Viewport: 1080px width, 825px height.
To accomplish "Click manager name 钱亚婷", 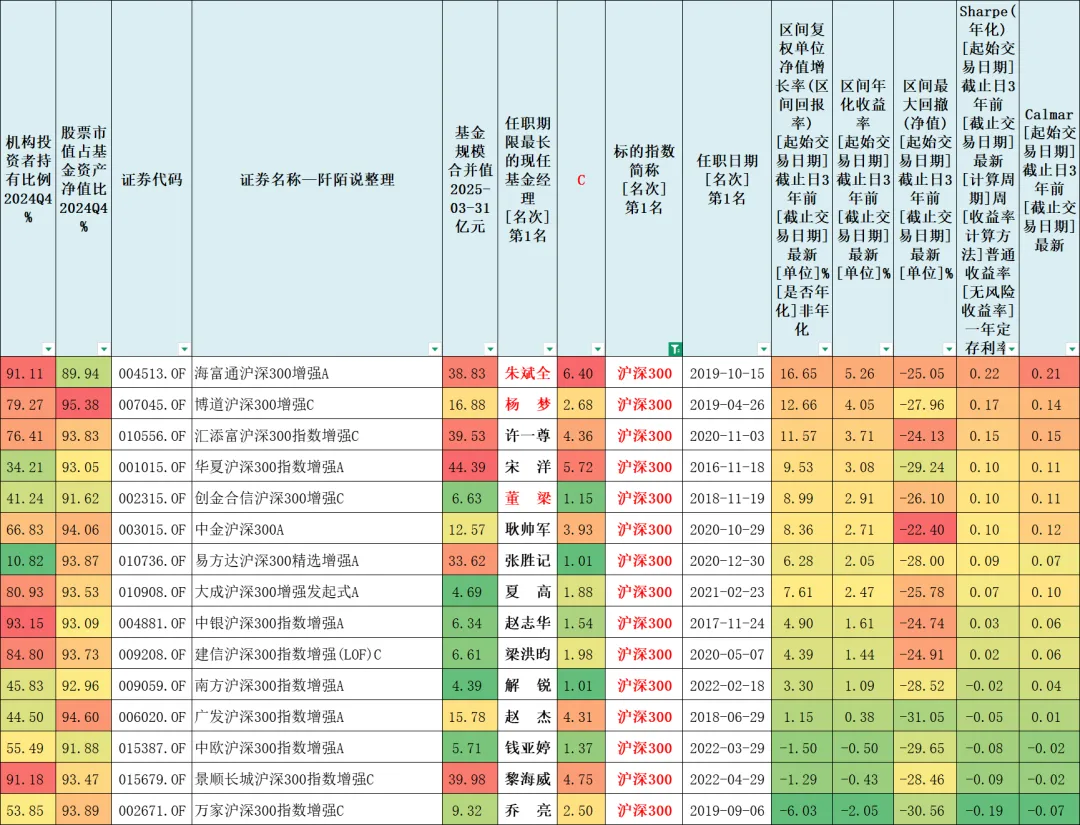I will point(528,748).
